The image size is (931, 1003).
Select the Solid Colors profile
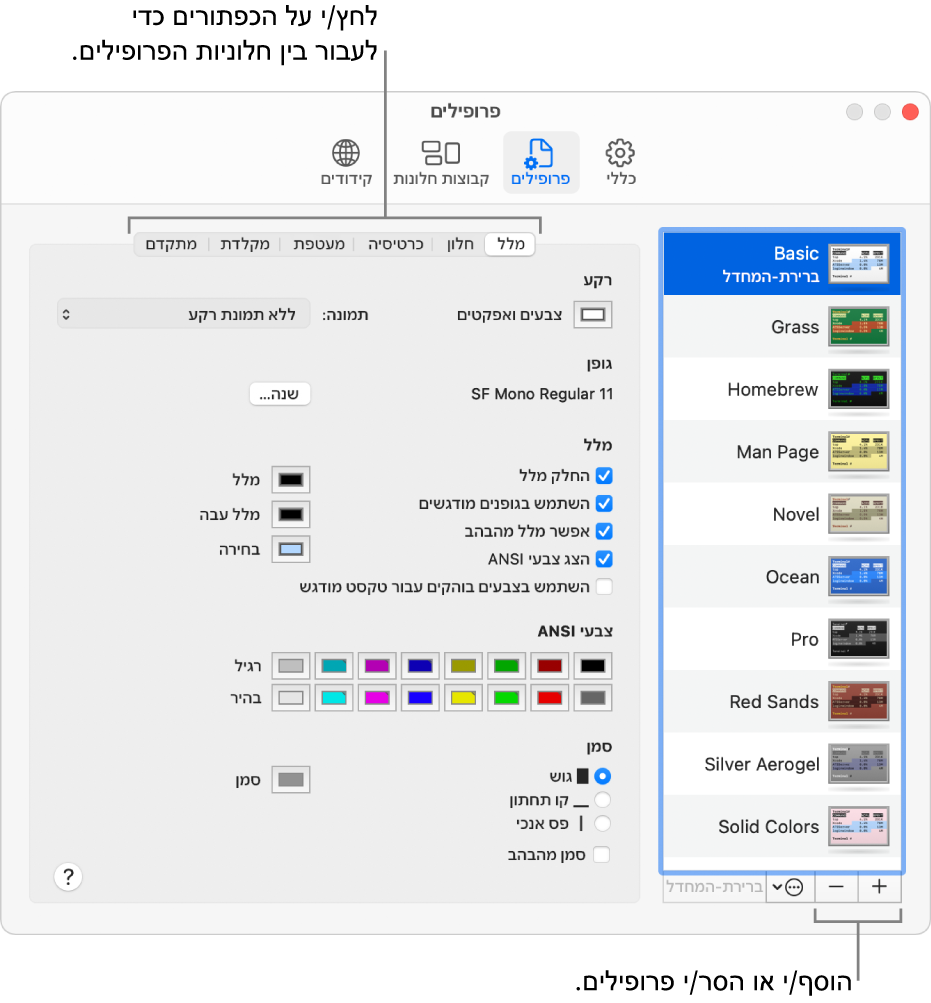pos(782,826)
